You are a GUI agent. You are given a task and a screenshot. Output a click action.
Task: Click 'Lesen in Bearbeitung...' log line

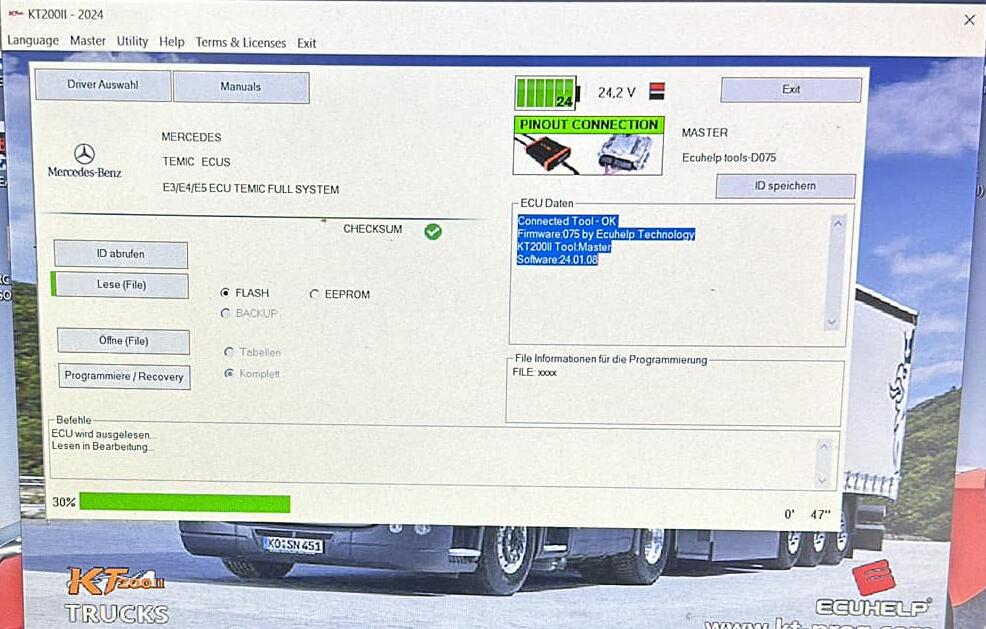click(x=102, y=446)
